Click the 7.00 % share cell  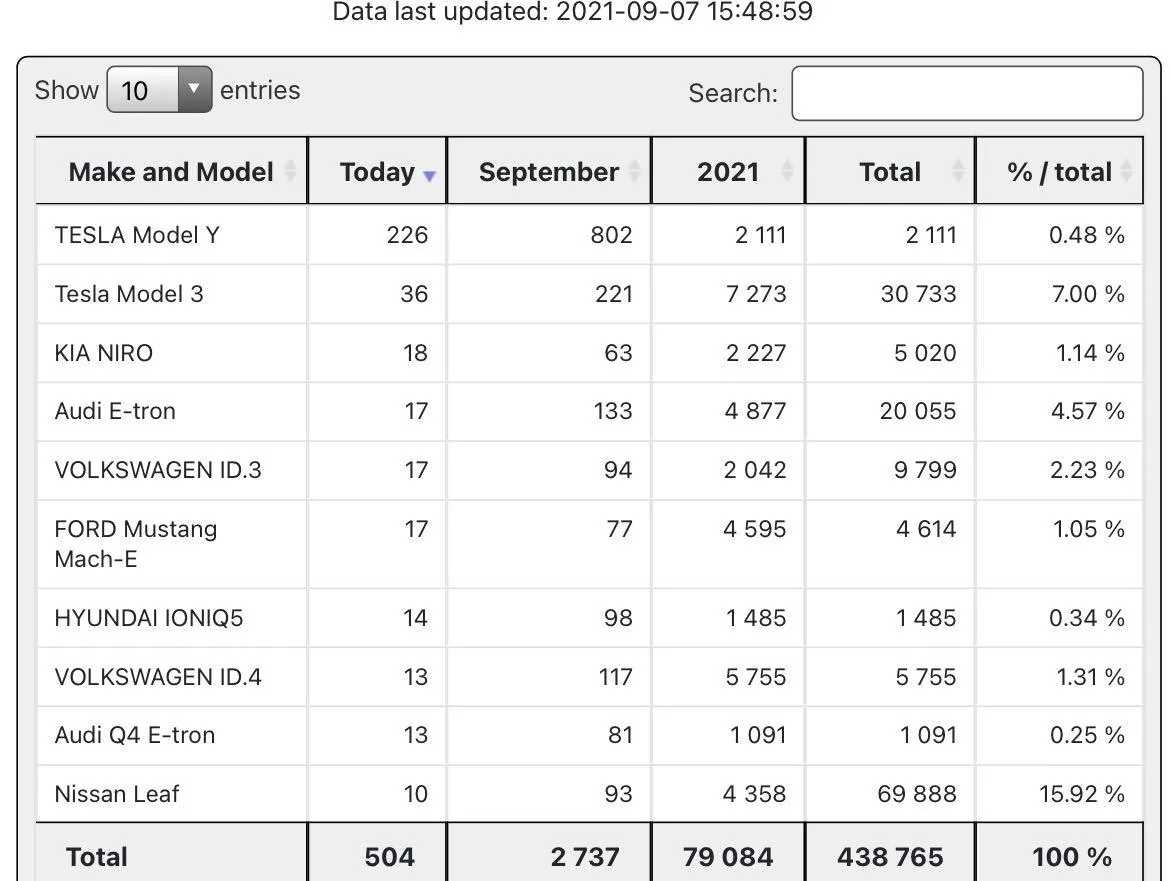pyautogui.click(x=1088, y=293)
